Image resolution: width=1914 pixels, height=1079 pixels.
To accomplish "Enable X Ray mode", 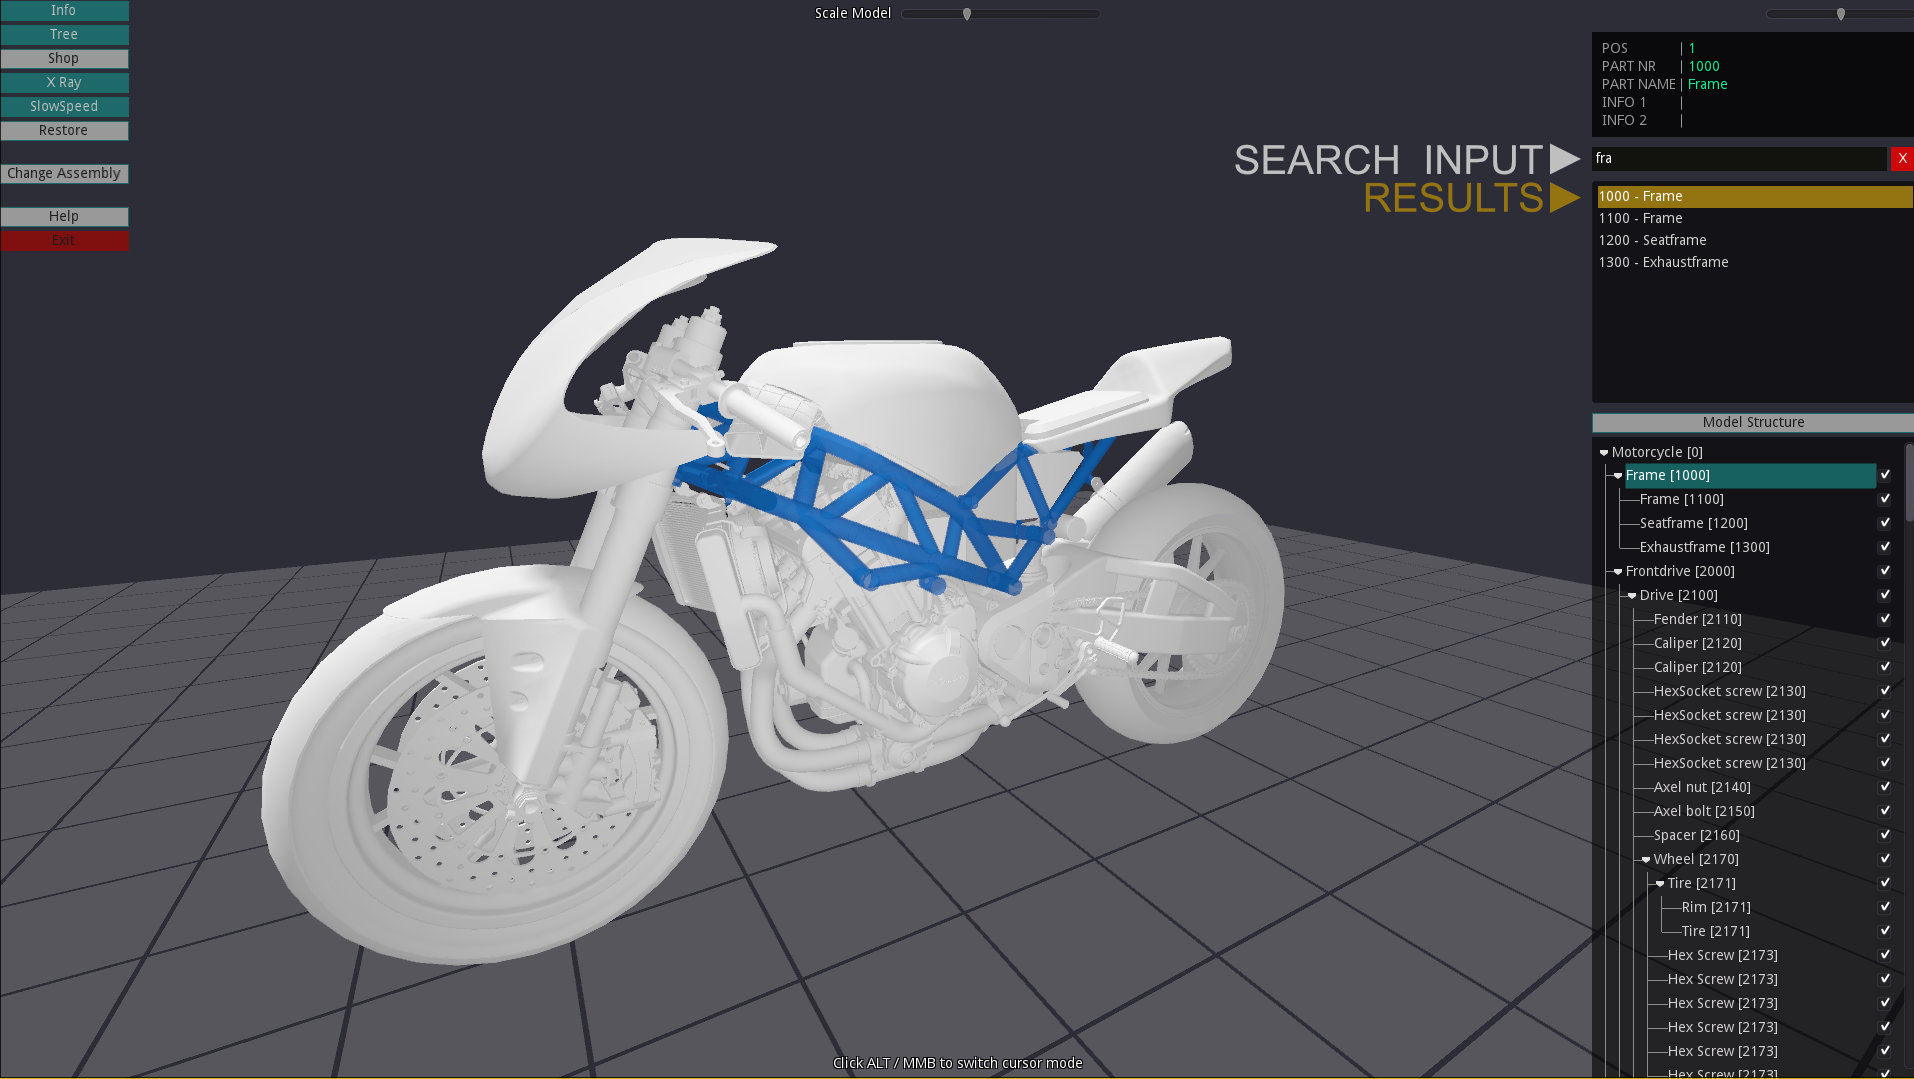I will [64, 82].
